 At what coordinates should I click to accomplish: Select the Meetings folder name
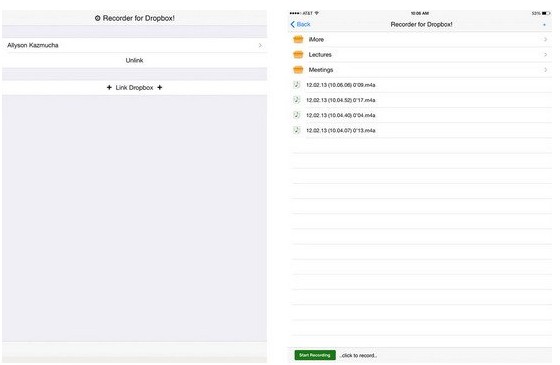coord(321,70)
